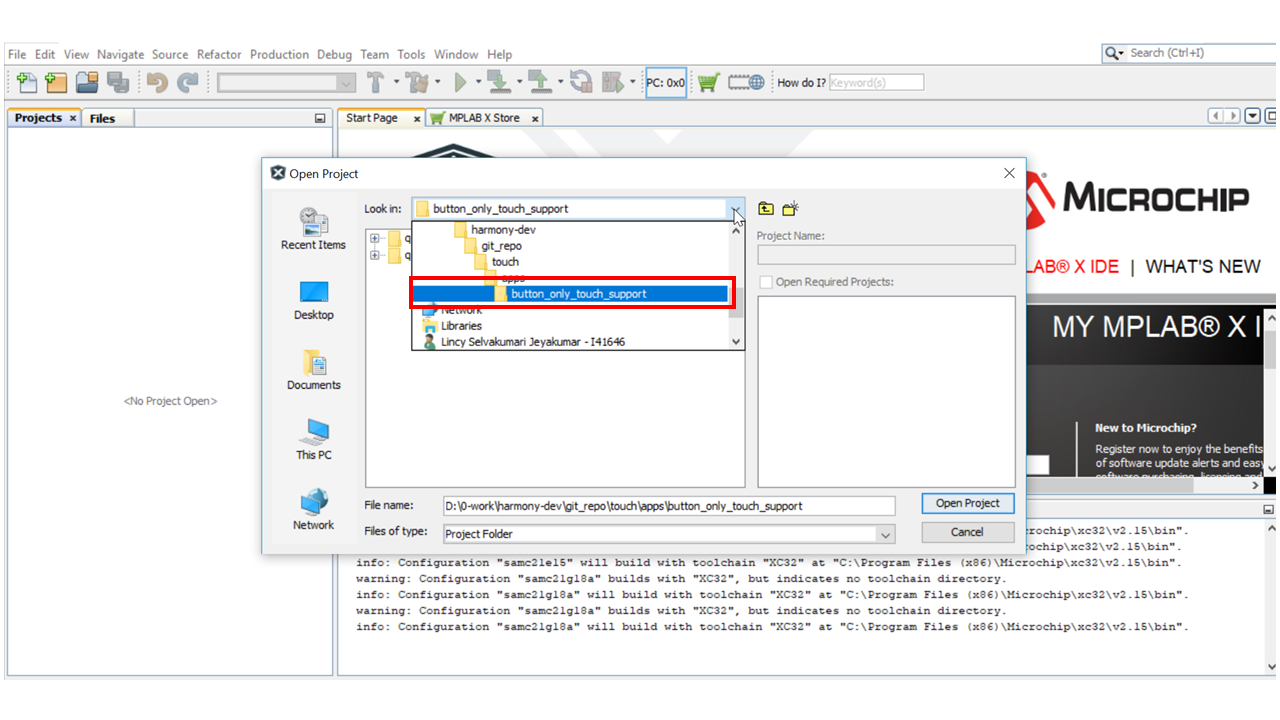Jump to This PC location

(313, 439)
